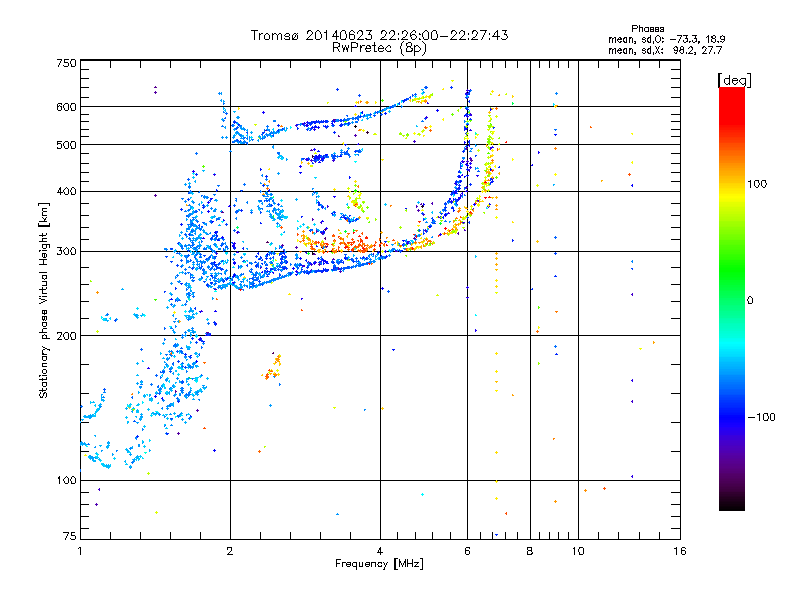
Task: Click the '400' y-axis tick label
Action: pos(66,192)
